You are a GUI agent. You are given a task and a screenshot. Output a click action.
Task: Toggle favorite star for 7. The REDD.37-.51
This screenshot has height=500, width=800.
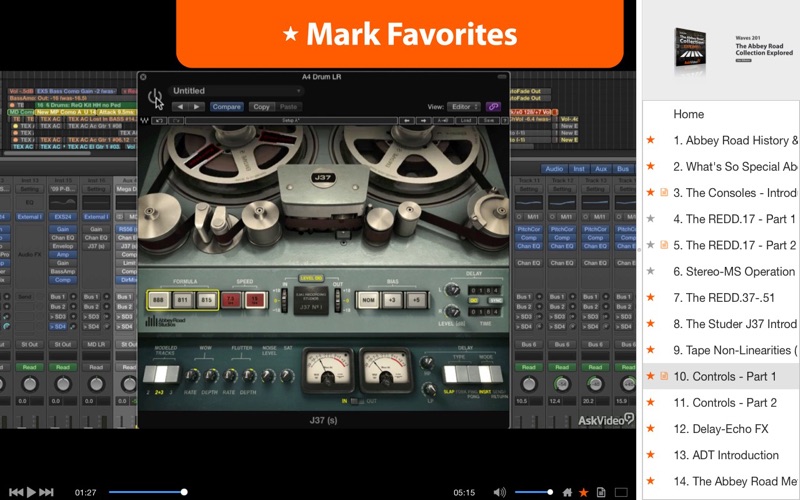(651, 297)
